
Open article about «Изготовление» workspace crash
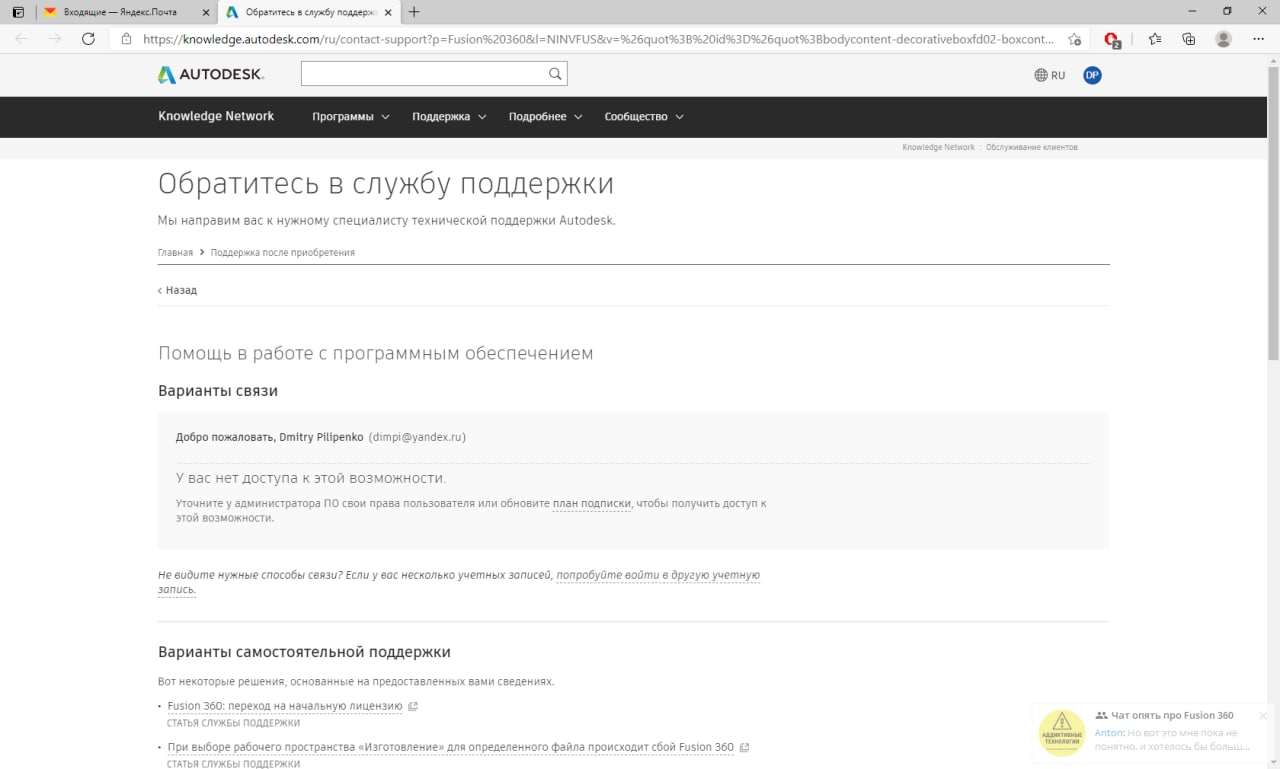[450, 747]
